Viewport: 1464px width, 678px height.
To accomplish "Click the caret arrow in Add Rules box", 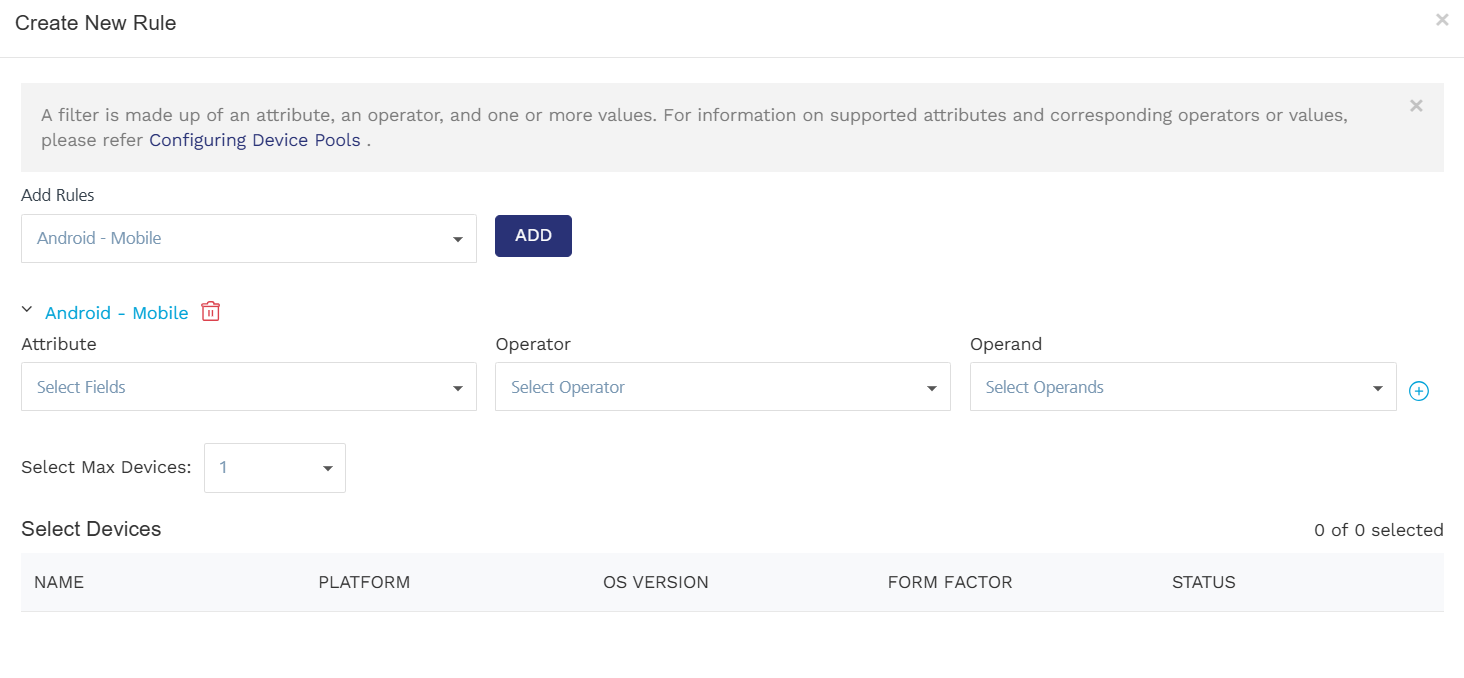I will click(457, 240).
